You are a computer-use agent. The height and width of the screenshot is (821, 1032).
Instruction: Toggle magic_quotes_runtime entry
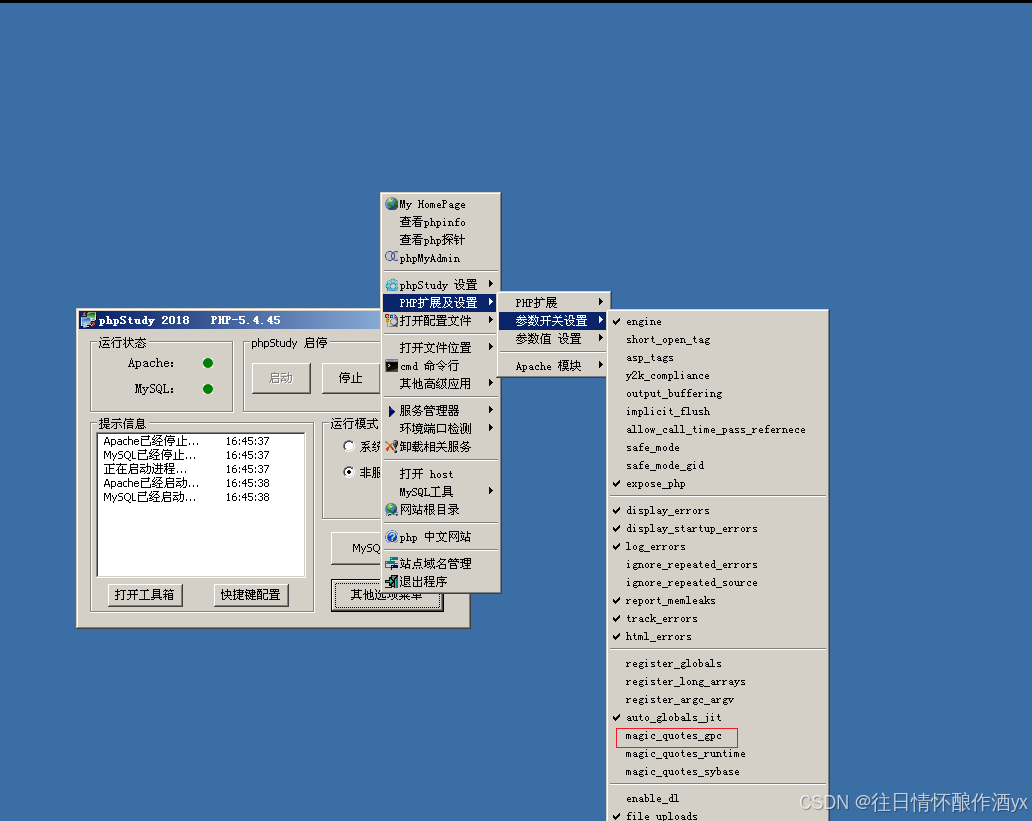(717, 753)
